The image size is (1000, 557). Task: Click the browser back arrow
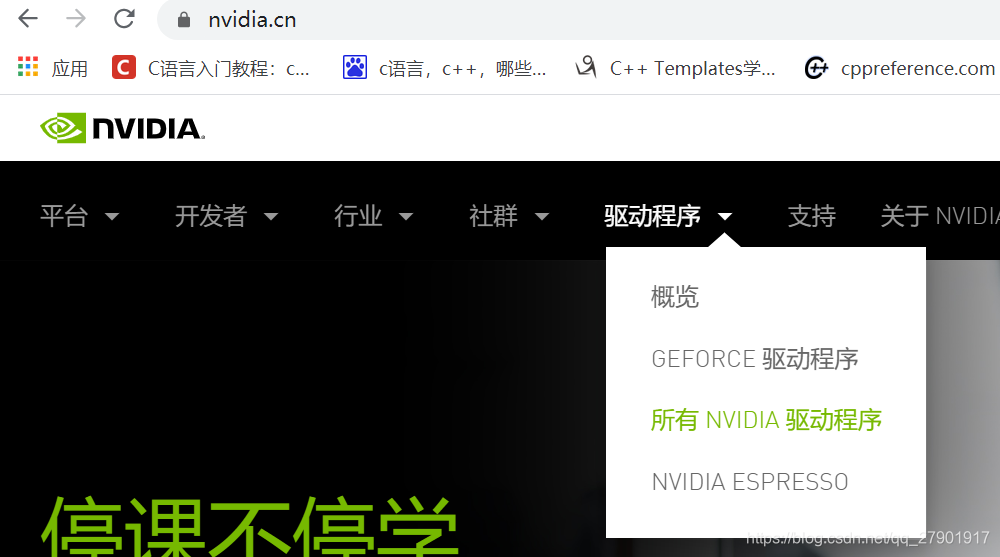[x=28, y=19]
